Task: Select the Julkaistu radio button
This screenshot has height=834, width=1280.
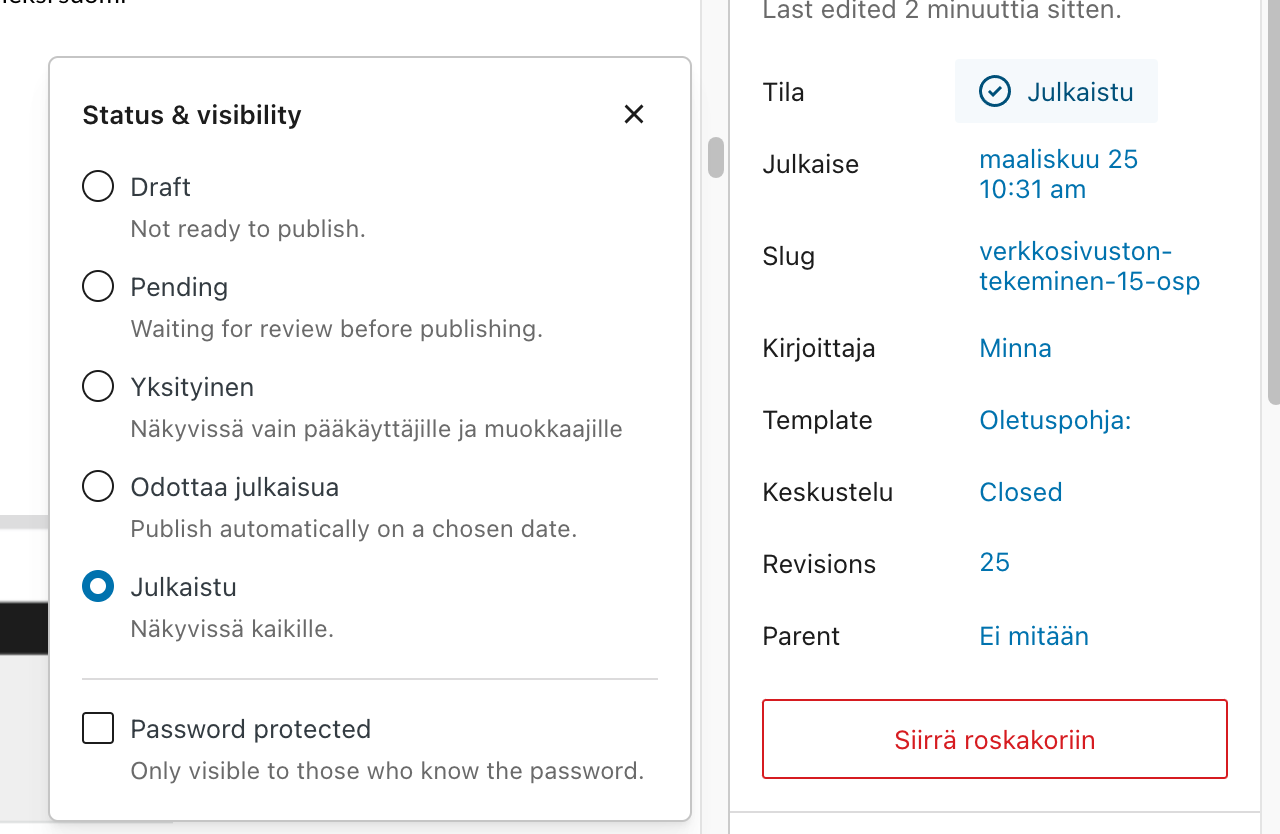Action: coord(98,587)
